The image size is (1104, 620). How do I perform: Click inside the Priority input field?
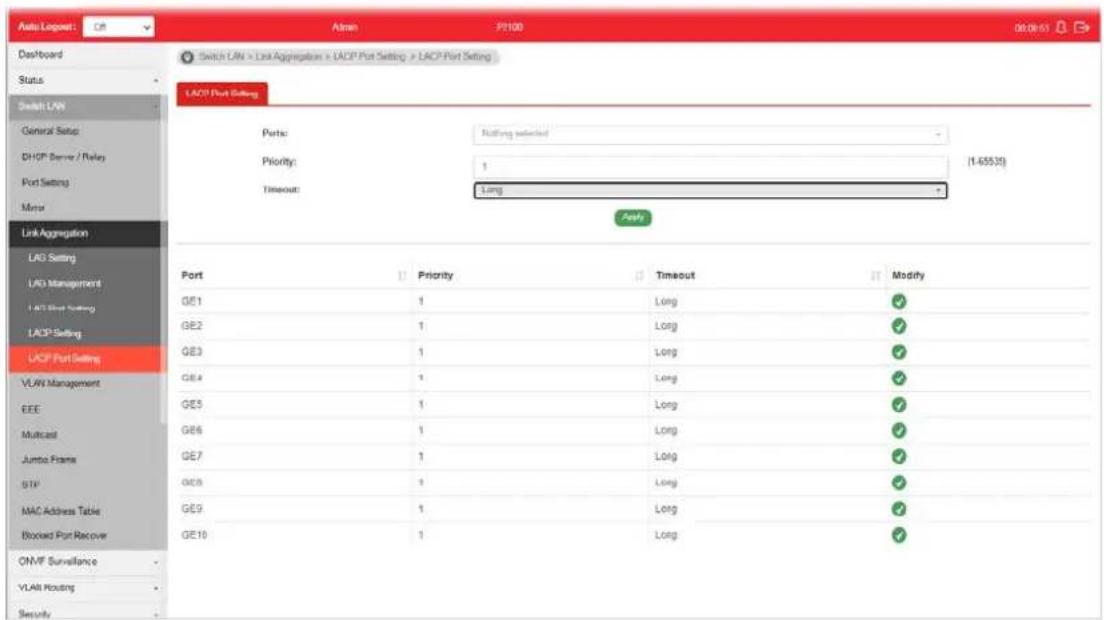tap(710, 166)
